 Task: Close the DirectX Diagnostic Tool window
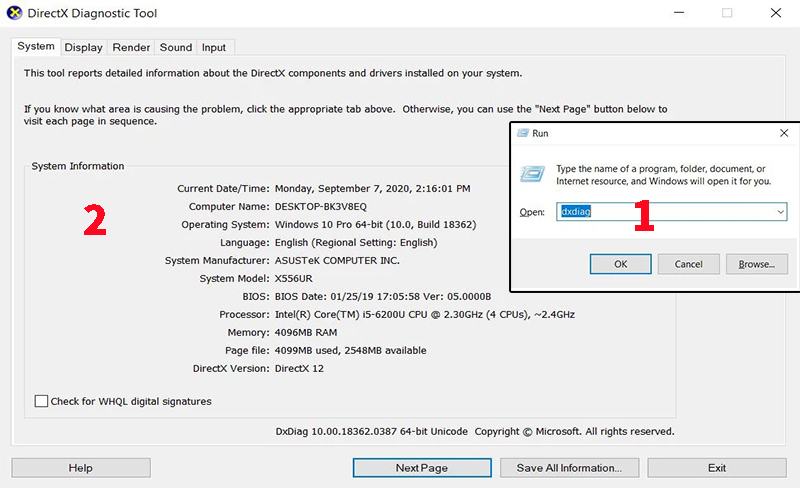(x=776, y=13)
